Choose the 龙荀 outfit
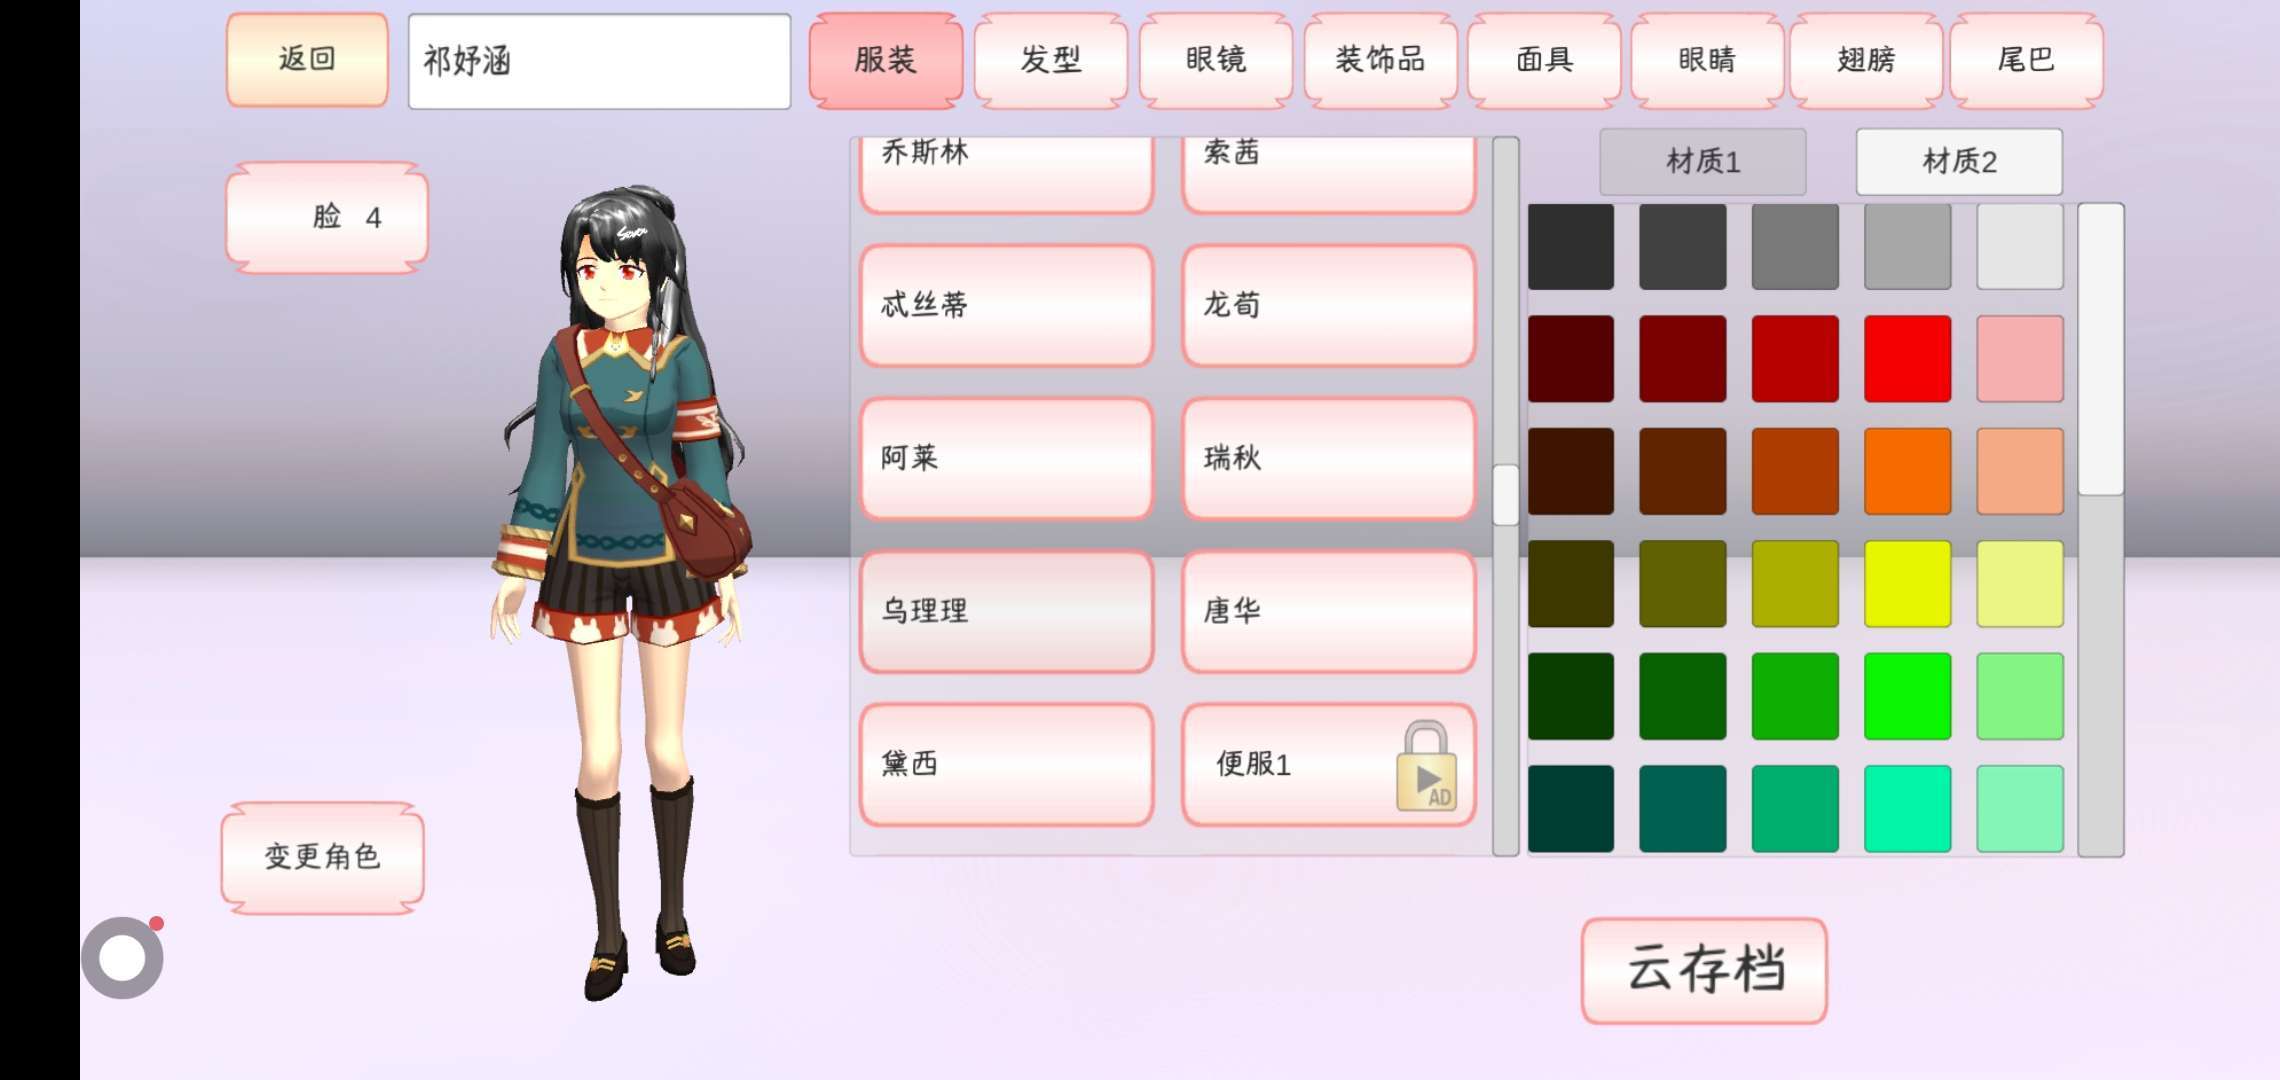2280x1080 pixels. (1328, 305)
